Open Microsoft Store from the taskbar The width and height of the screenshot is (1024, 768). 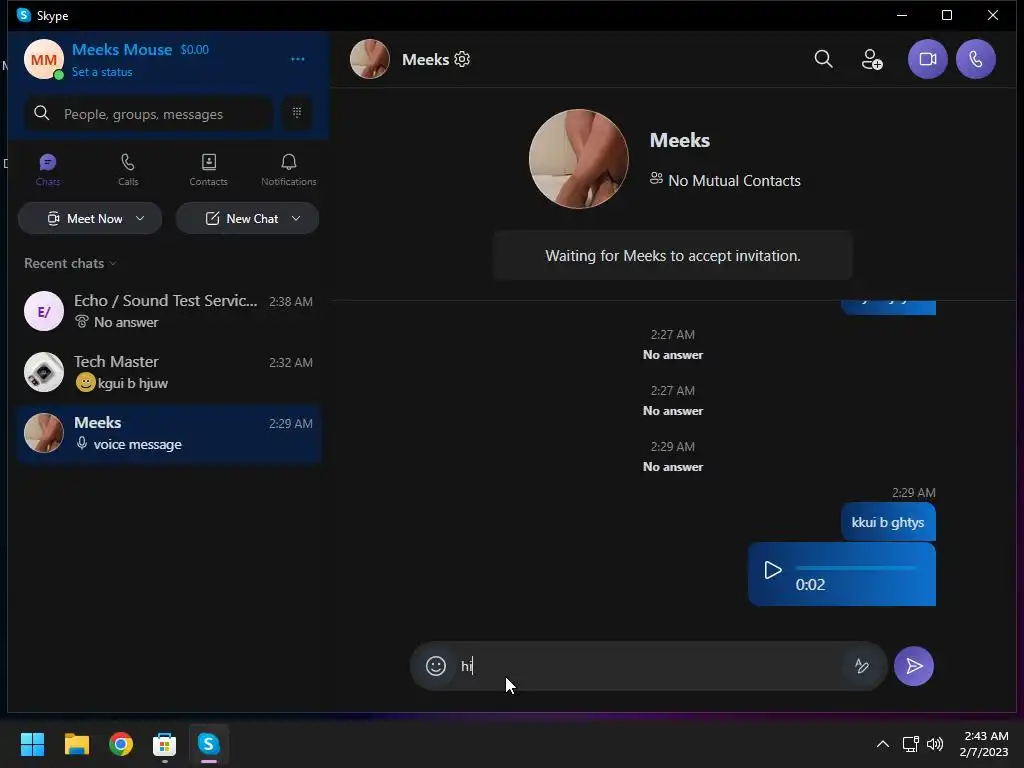tap(165, 744)
